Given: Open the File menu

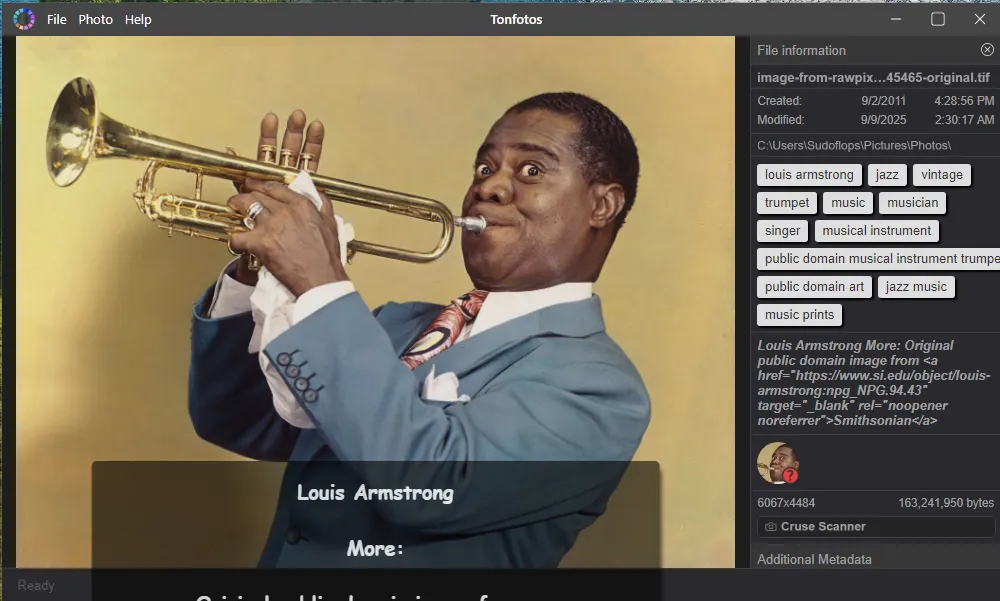Looking at the screenshot, I should pos(57,20).
